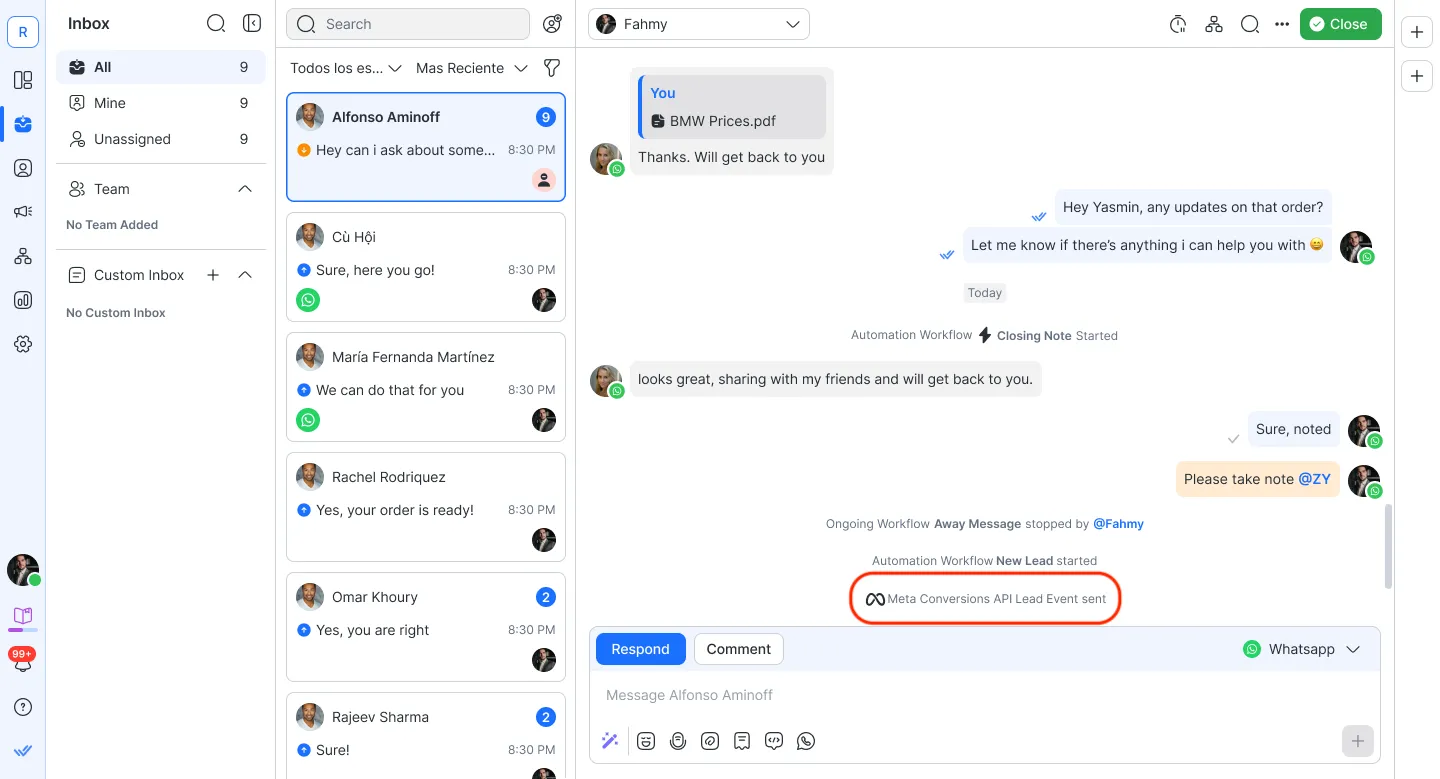
Task: Open the emoji picker in composer
Action: pos(646,741)
